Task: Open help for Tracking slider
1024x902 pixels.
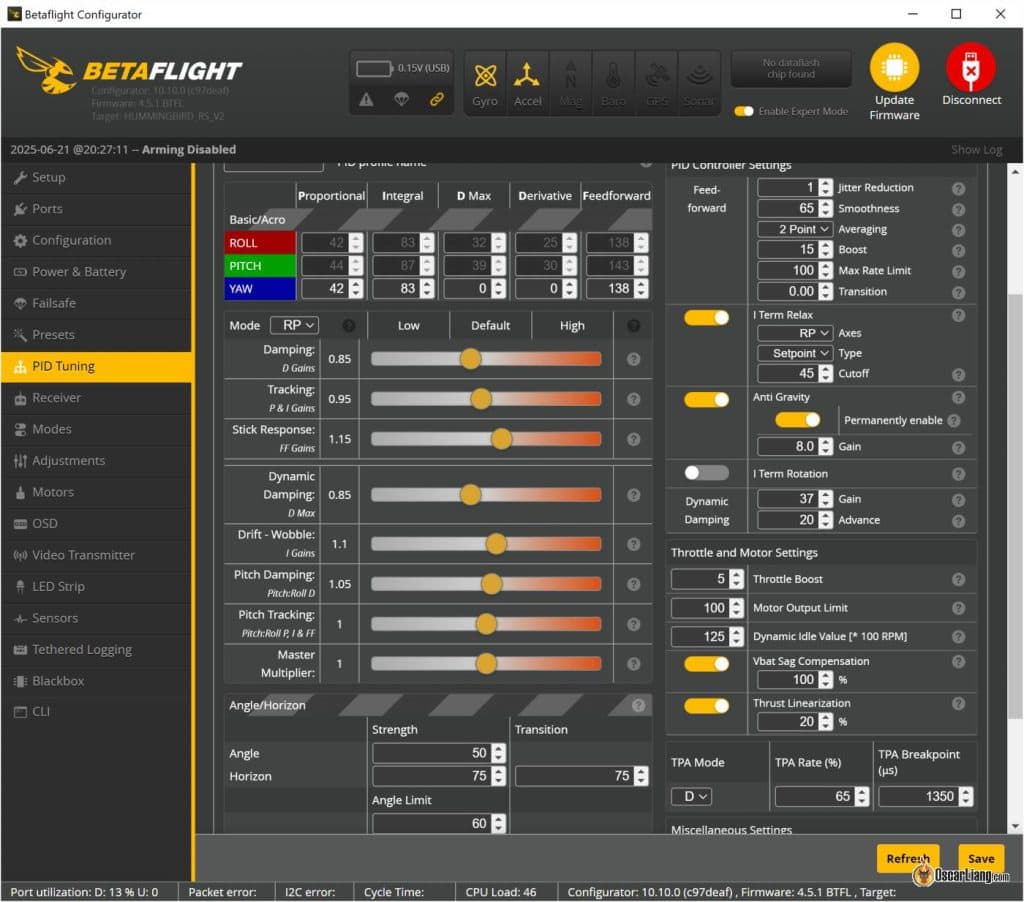Action: tap(633, 399)
